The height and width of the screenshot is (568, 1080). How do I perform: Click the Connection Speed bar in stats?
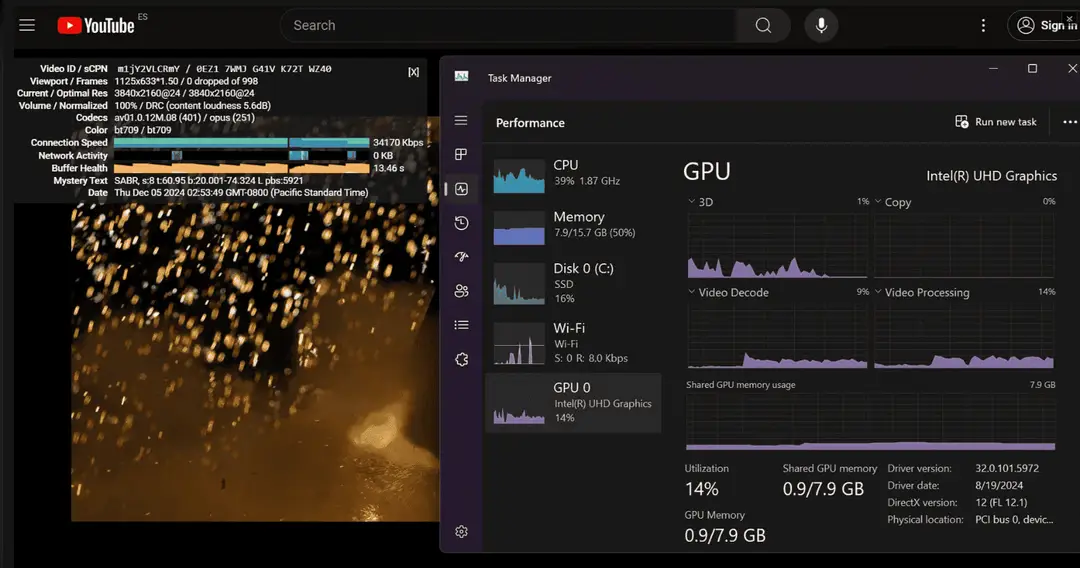pyautogui.click(x=242, y=143)
